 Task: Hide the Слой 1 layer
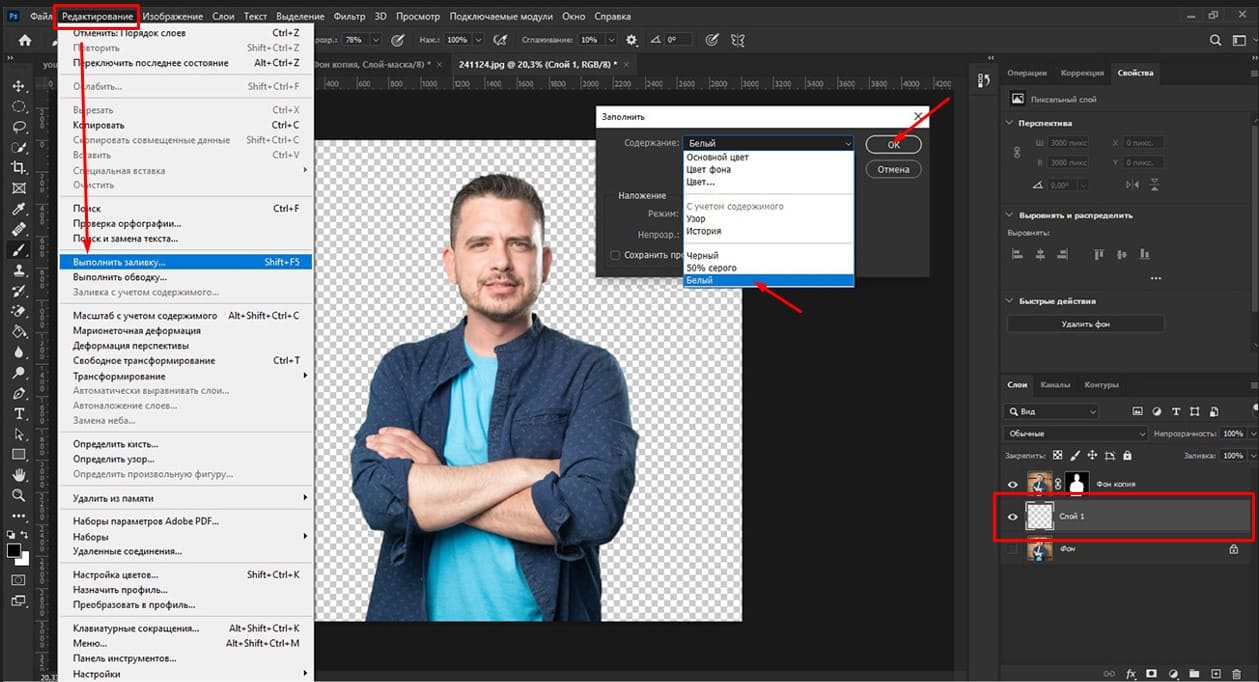point(1012,517)
